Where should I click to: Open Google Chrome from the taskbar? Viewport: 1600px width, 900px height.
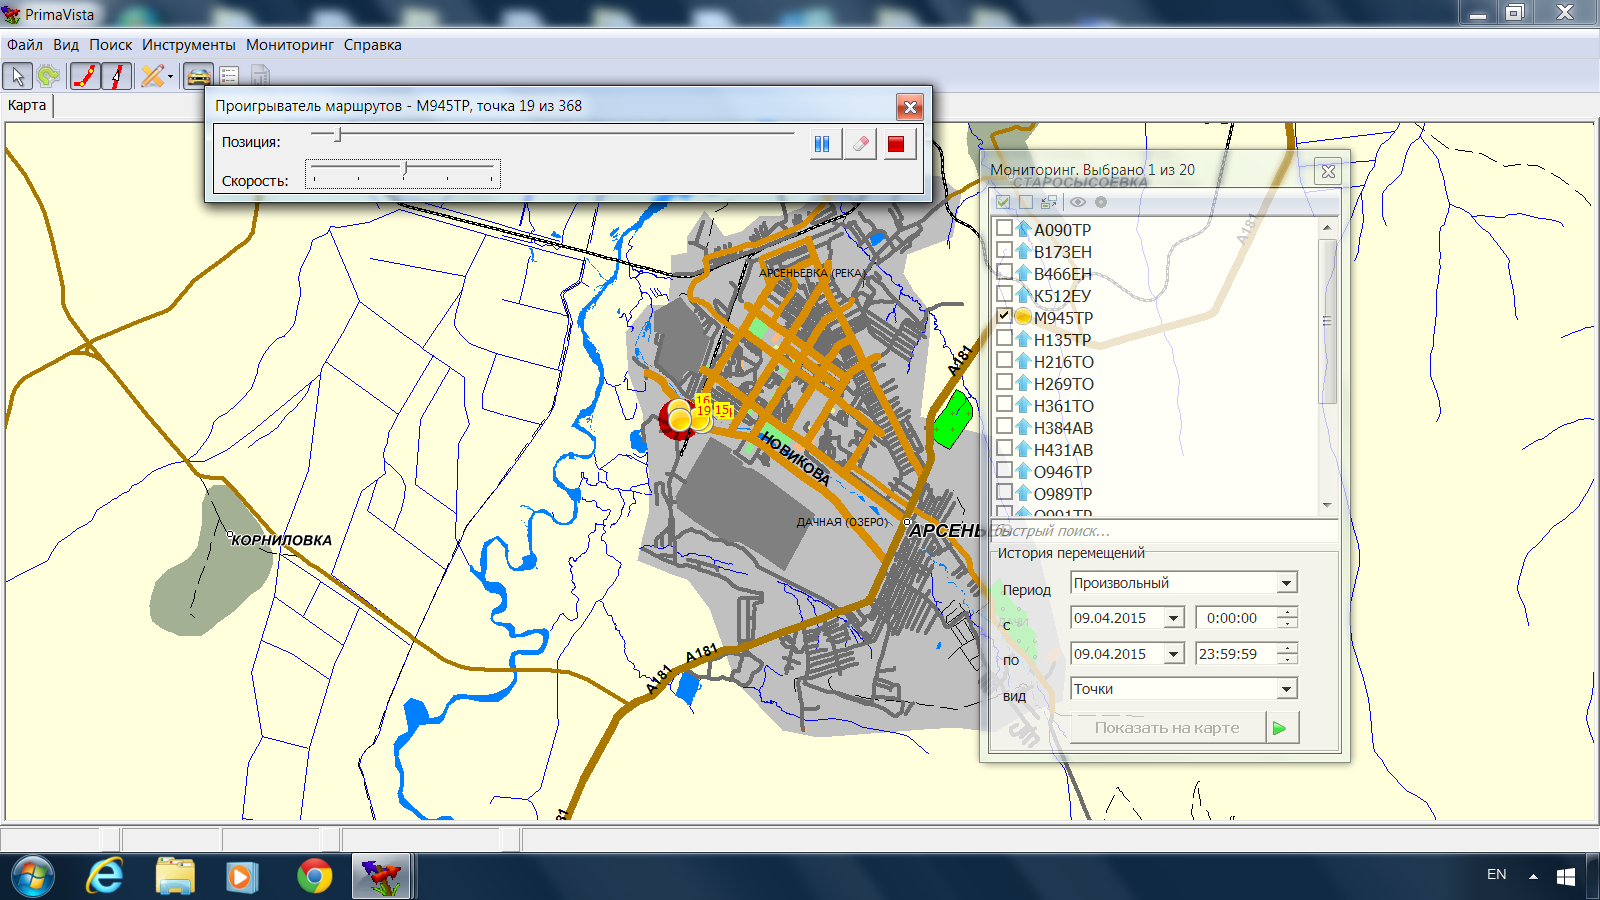click(x=314, y=876)
